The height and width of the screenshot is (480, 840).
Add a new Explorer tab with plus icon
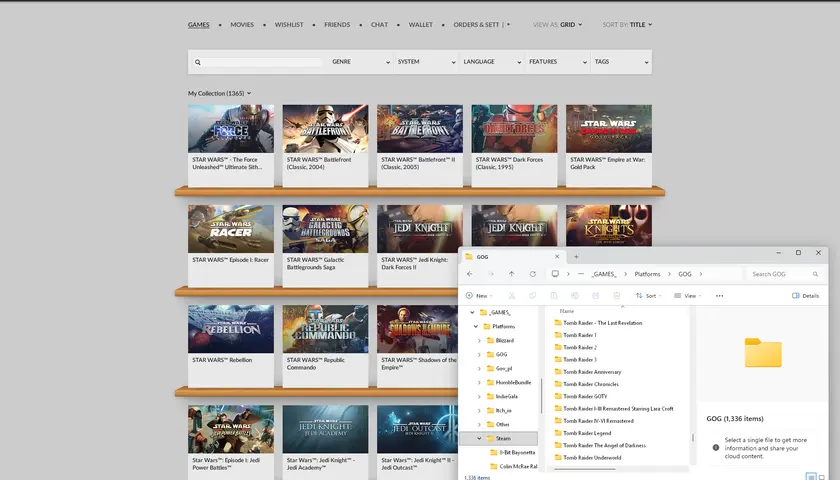576,257
